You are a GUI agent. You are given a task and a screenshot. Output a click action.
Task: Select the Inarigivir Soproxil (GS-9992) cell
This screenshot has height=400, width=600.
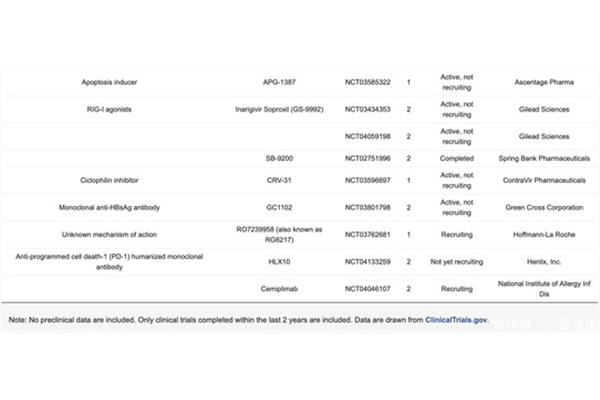(x=279, y=109)
